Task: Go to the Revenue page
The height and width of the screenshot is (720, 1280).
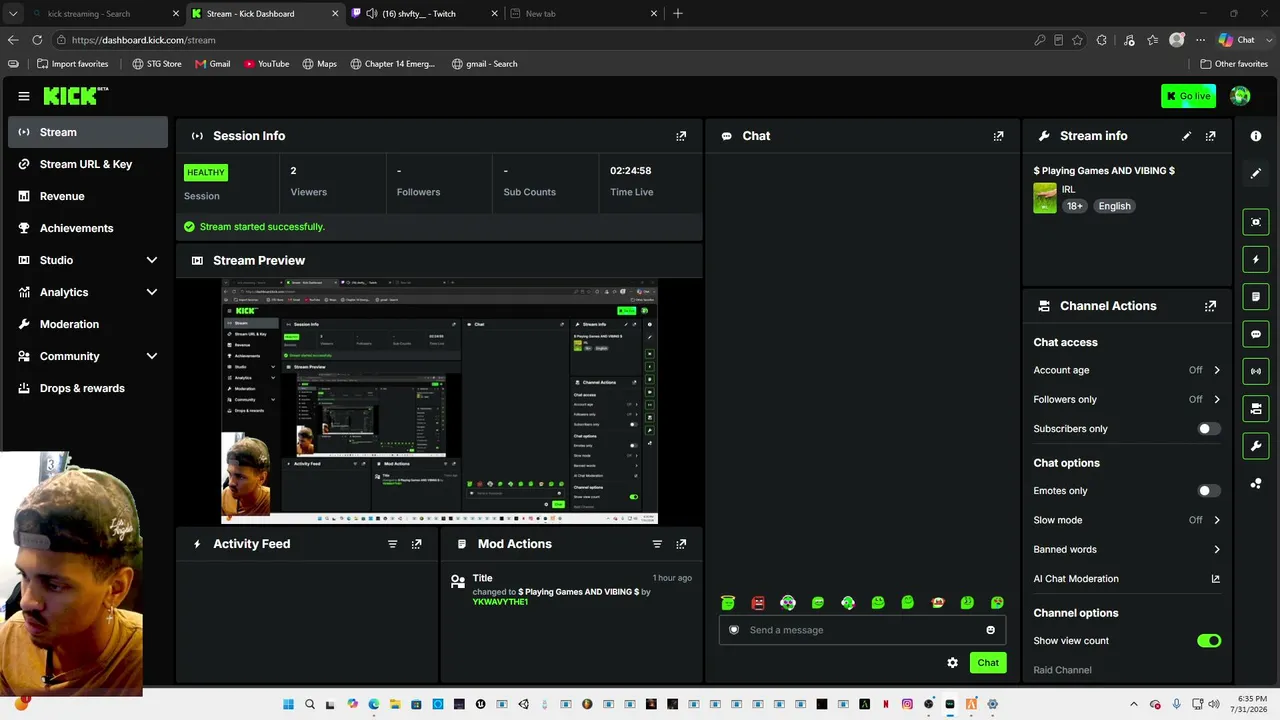Action: pyautogui.click(x=88, y=196)
